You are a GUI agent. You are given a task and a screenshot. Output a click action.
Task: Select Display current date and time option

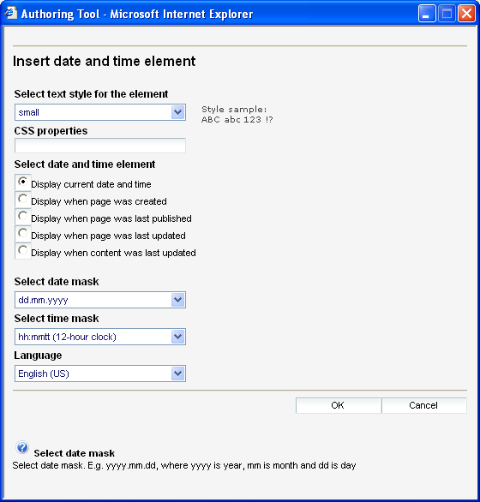coord(23,182)
